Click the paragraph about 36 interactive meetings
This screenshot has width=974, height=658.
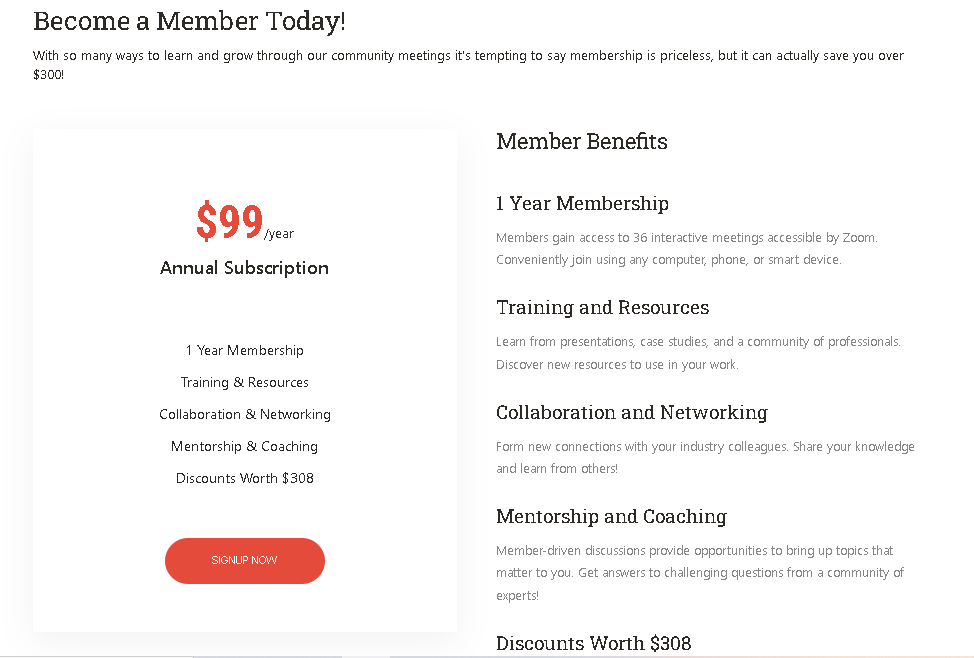(x=686, y=249)
